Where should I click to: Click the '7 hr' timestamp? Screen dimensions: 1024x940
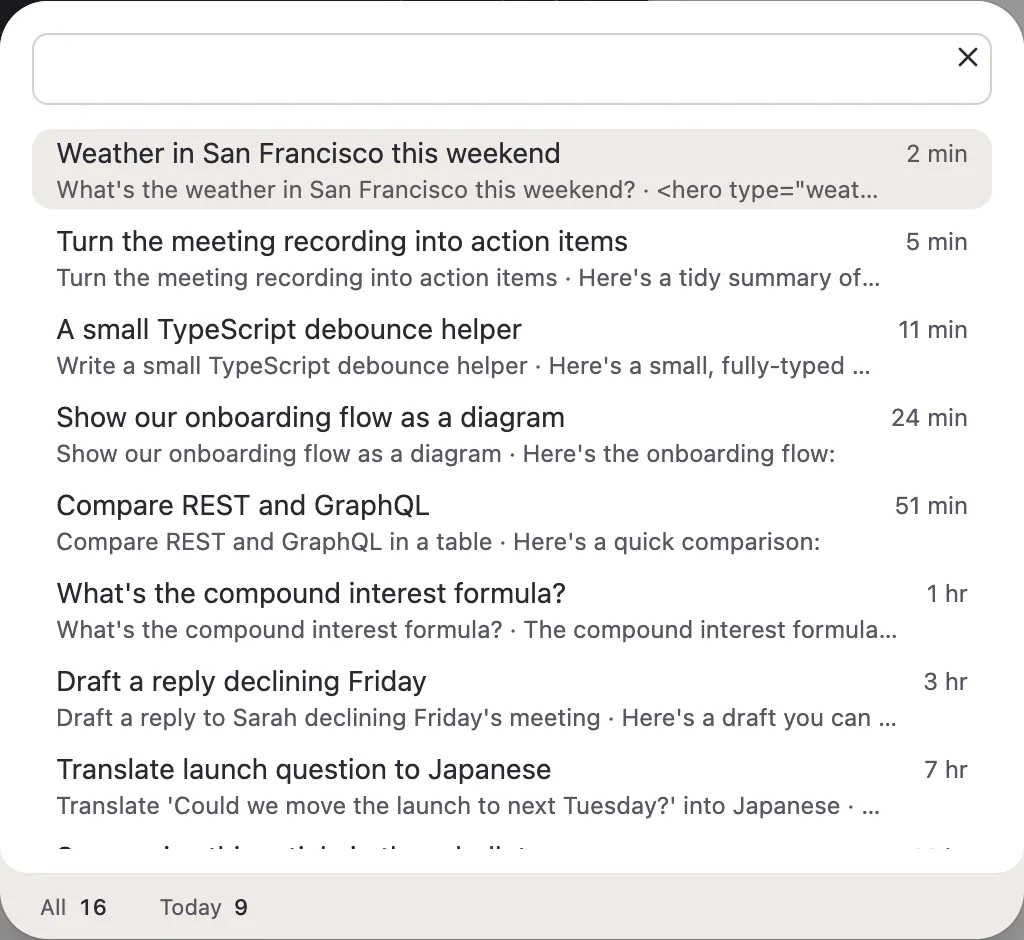click(946, 770)
